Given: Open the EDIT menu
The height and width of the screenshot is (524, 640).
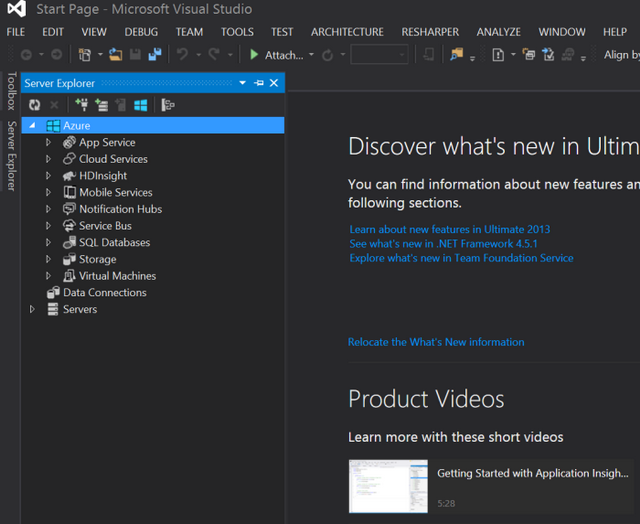Looking at the screenshot, I should click(x=53, y=32).
